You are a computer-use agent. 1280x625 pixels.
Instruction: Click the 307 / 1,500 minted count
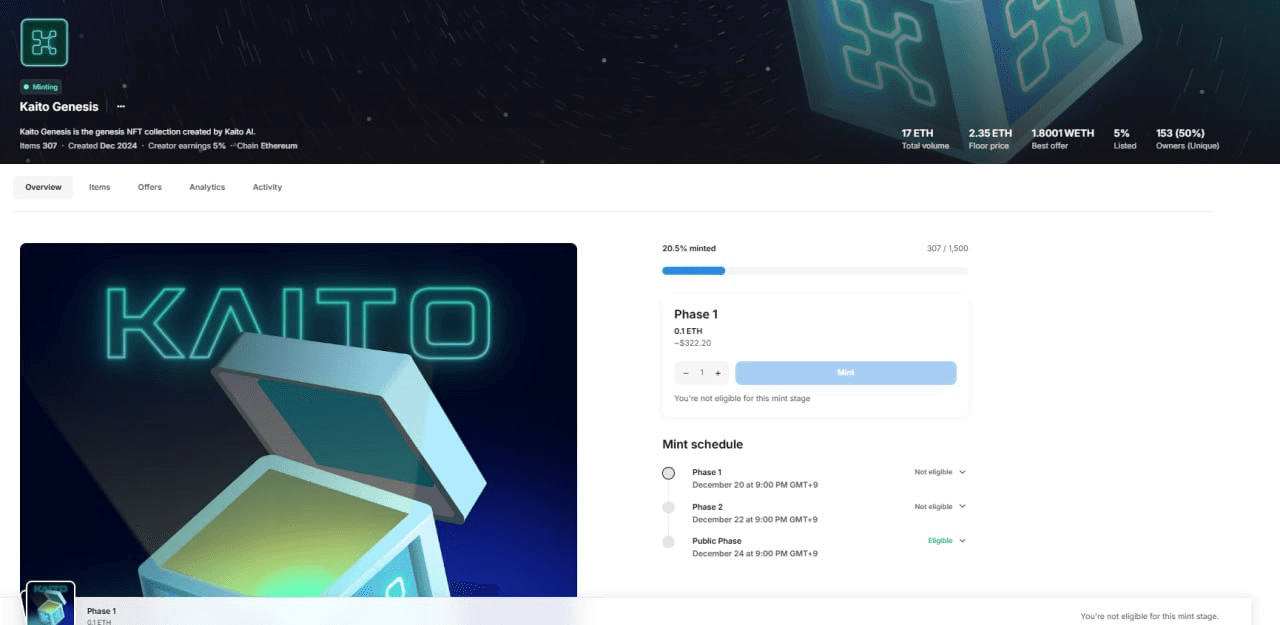point(947,248)
